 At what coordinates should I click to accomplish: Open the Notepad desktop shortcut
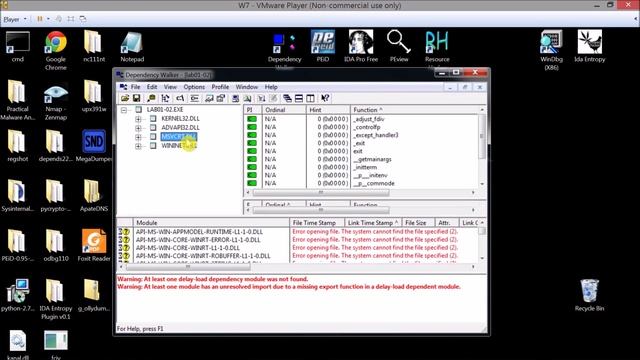point(132,47)
